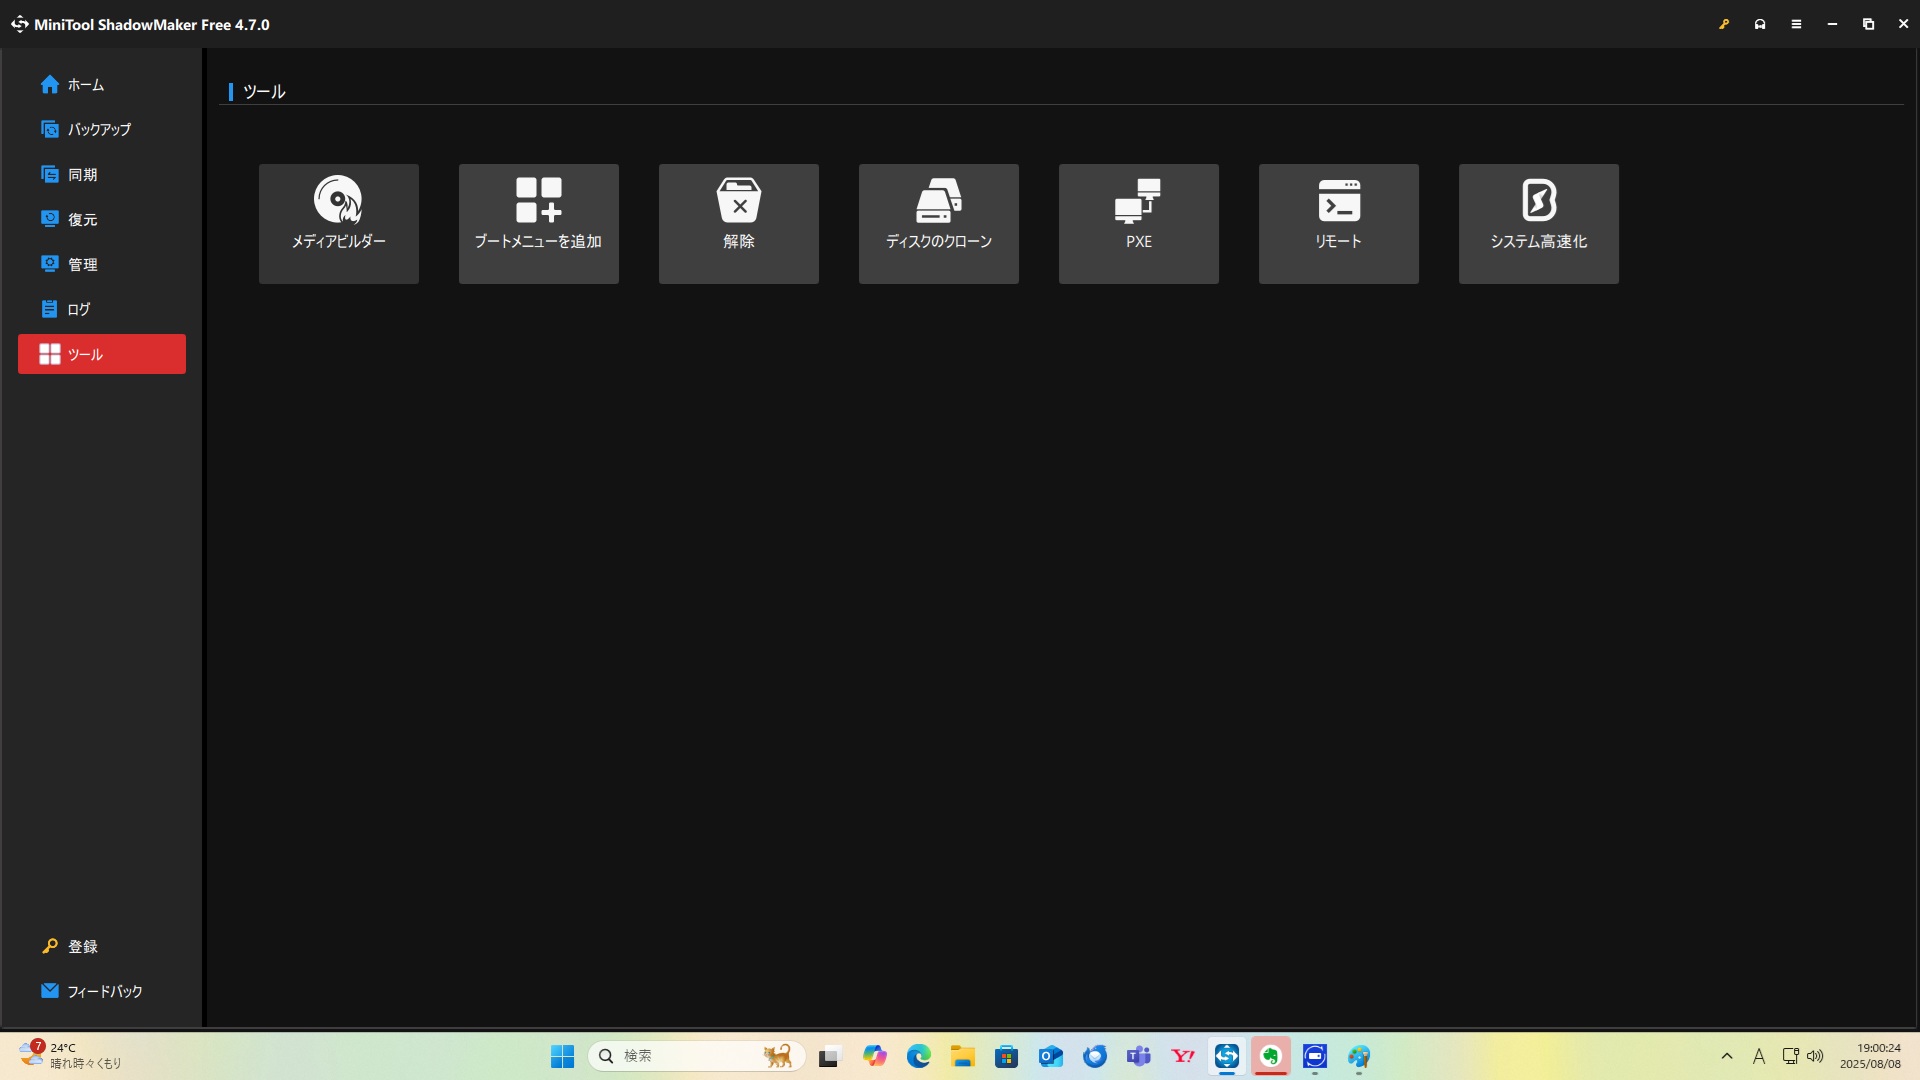Open the hamburger menu in the title bar

(1796, 24)
